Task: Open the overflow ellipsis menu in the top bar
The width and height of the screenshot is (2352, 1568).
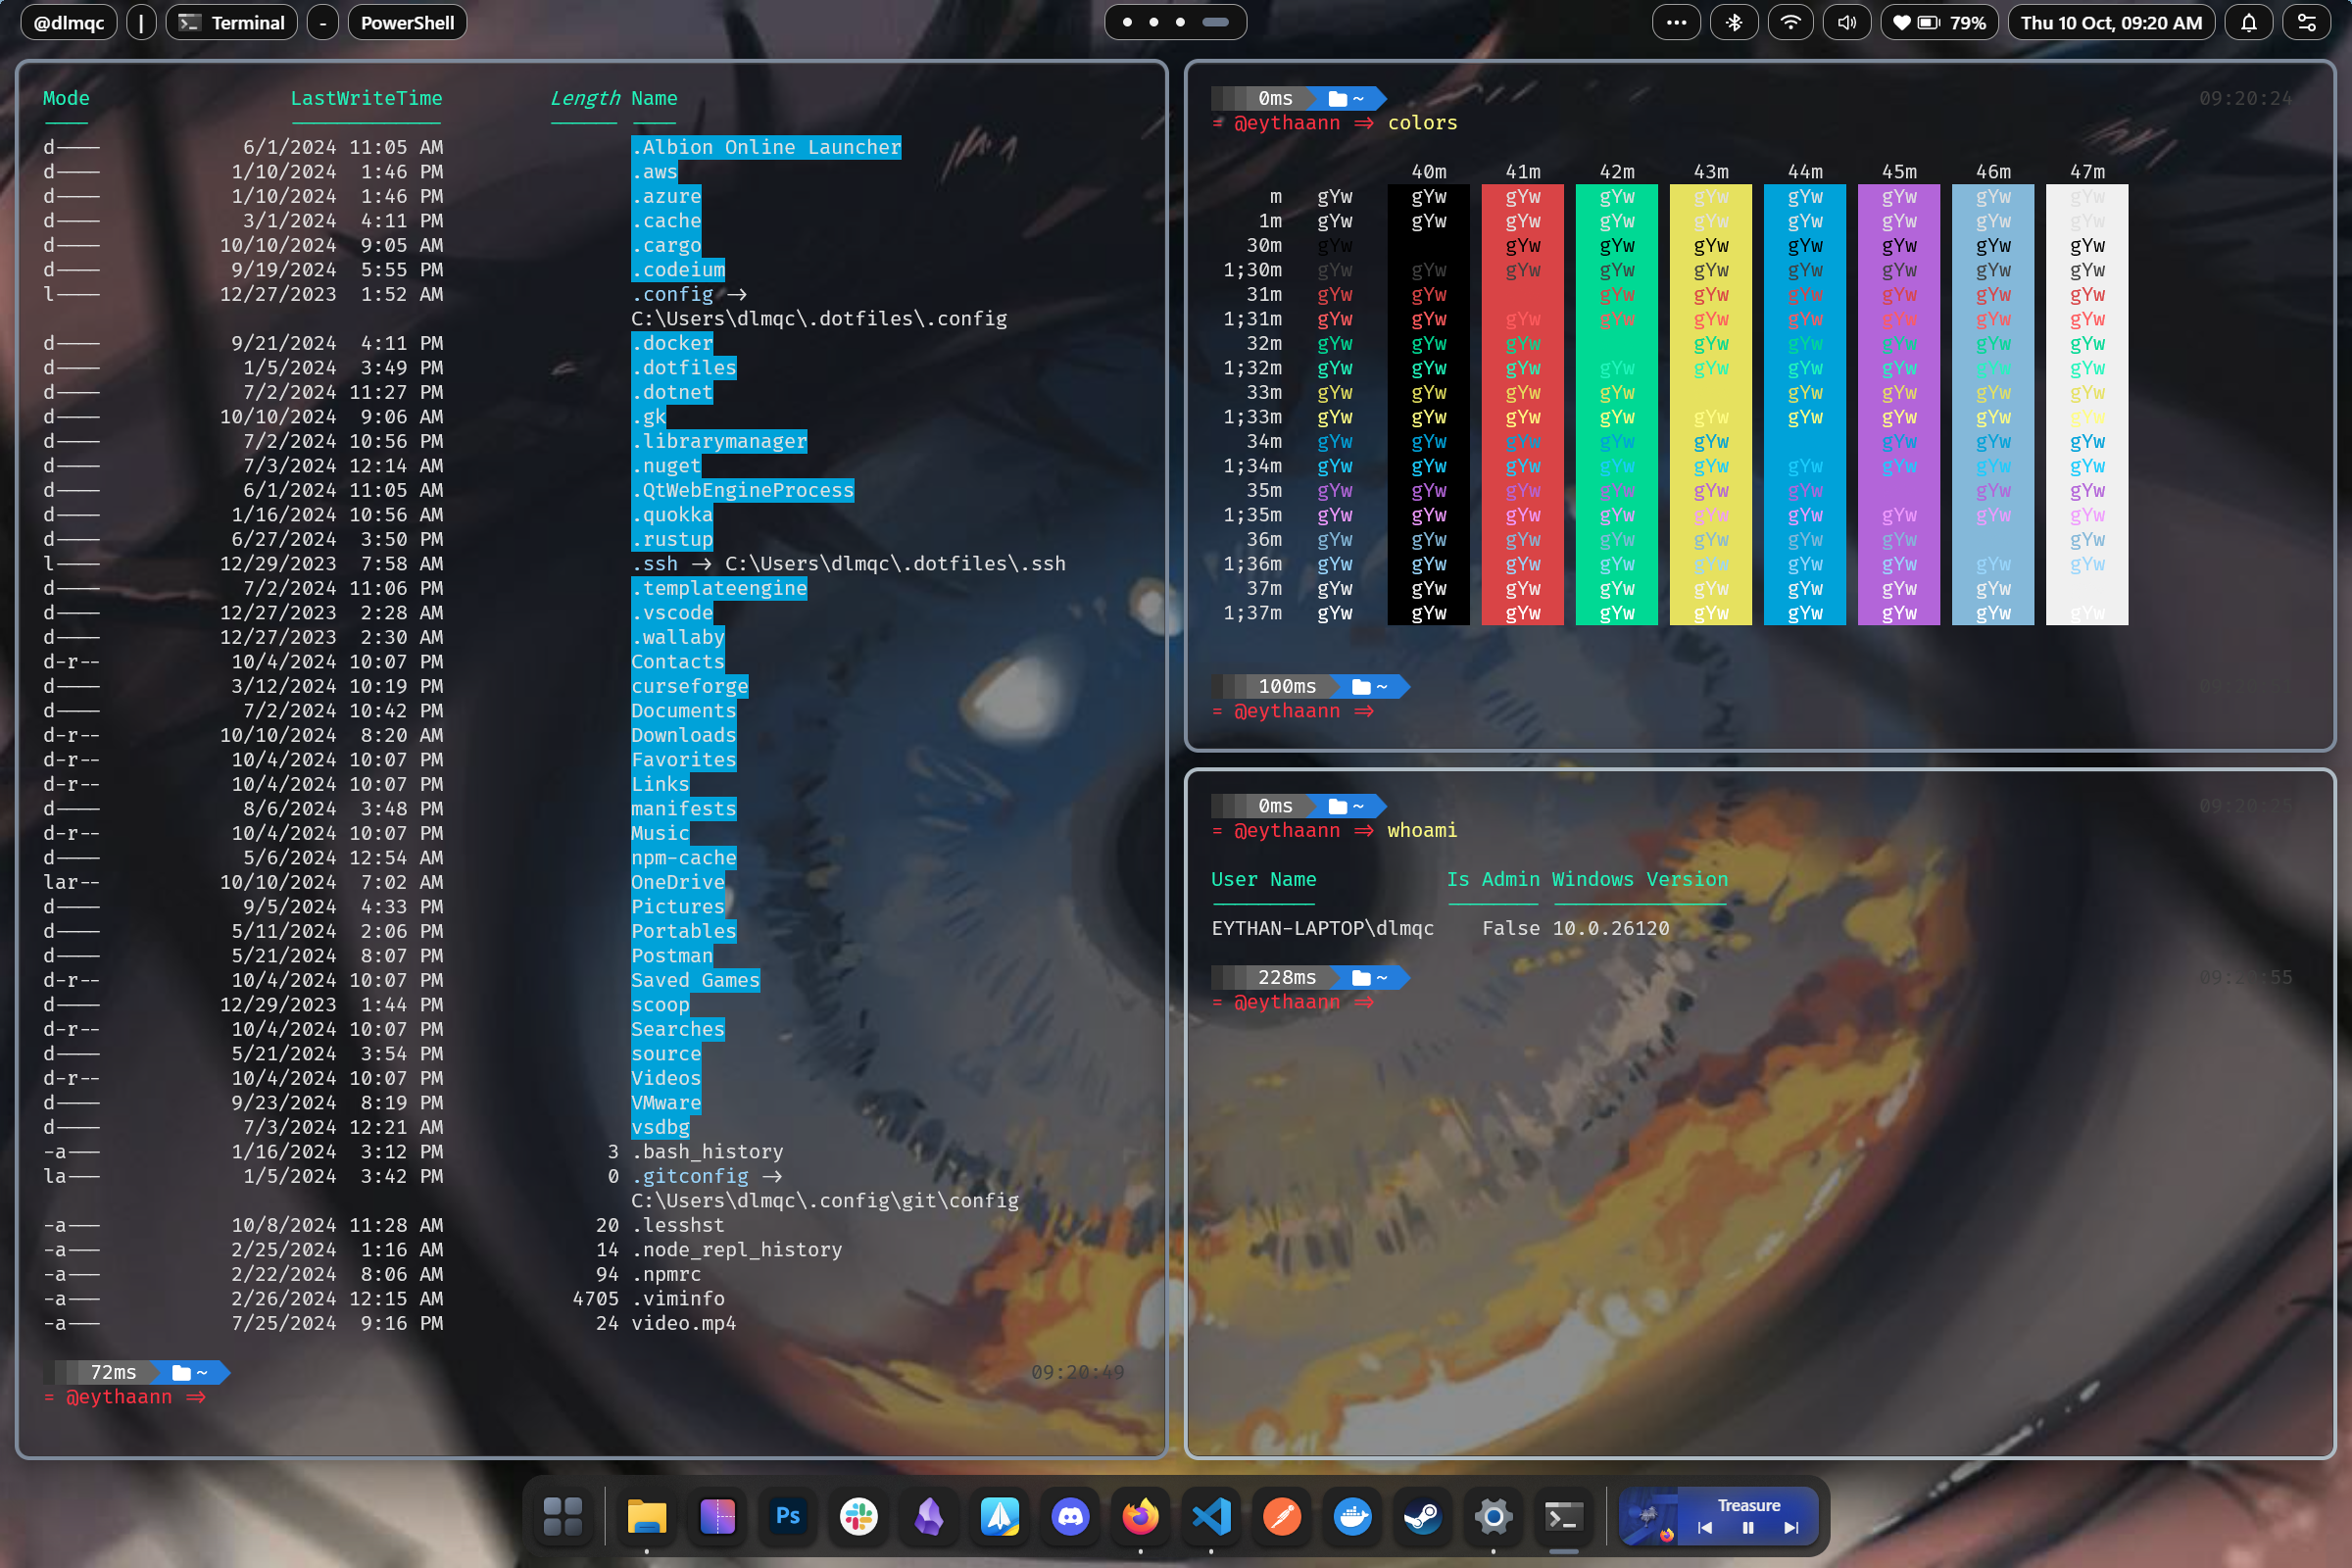Action: [x=1676, y=21]
